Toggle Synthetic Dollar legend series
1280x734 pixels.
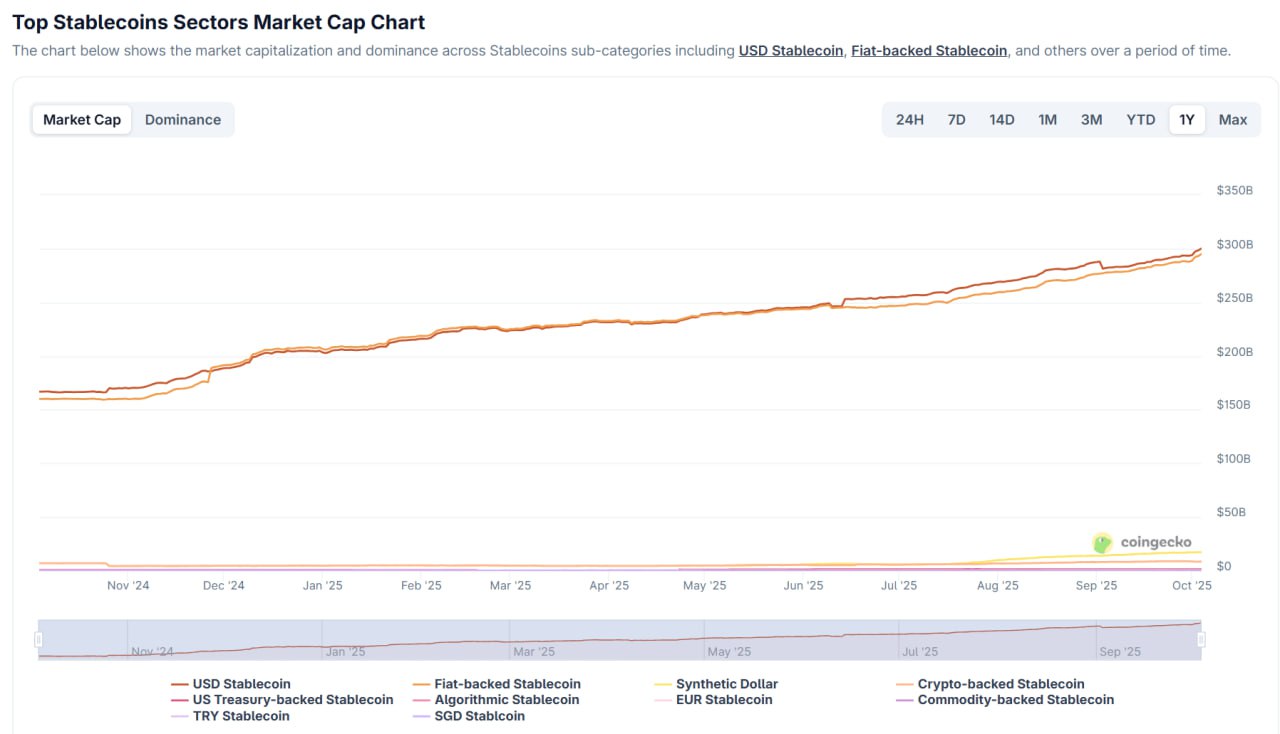[726, 684]
